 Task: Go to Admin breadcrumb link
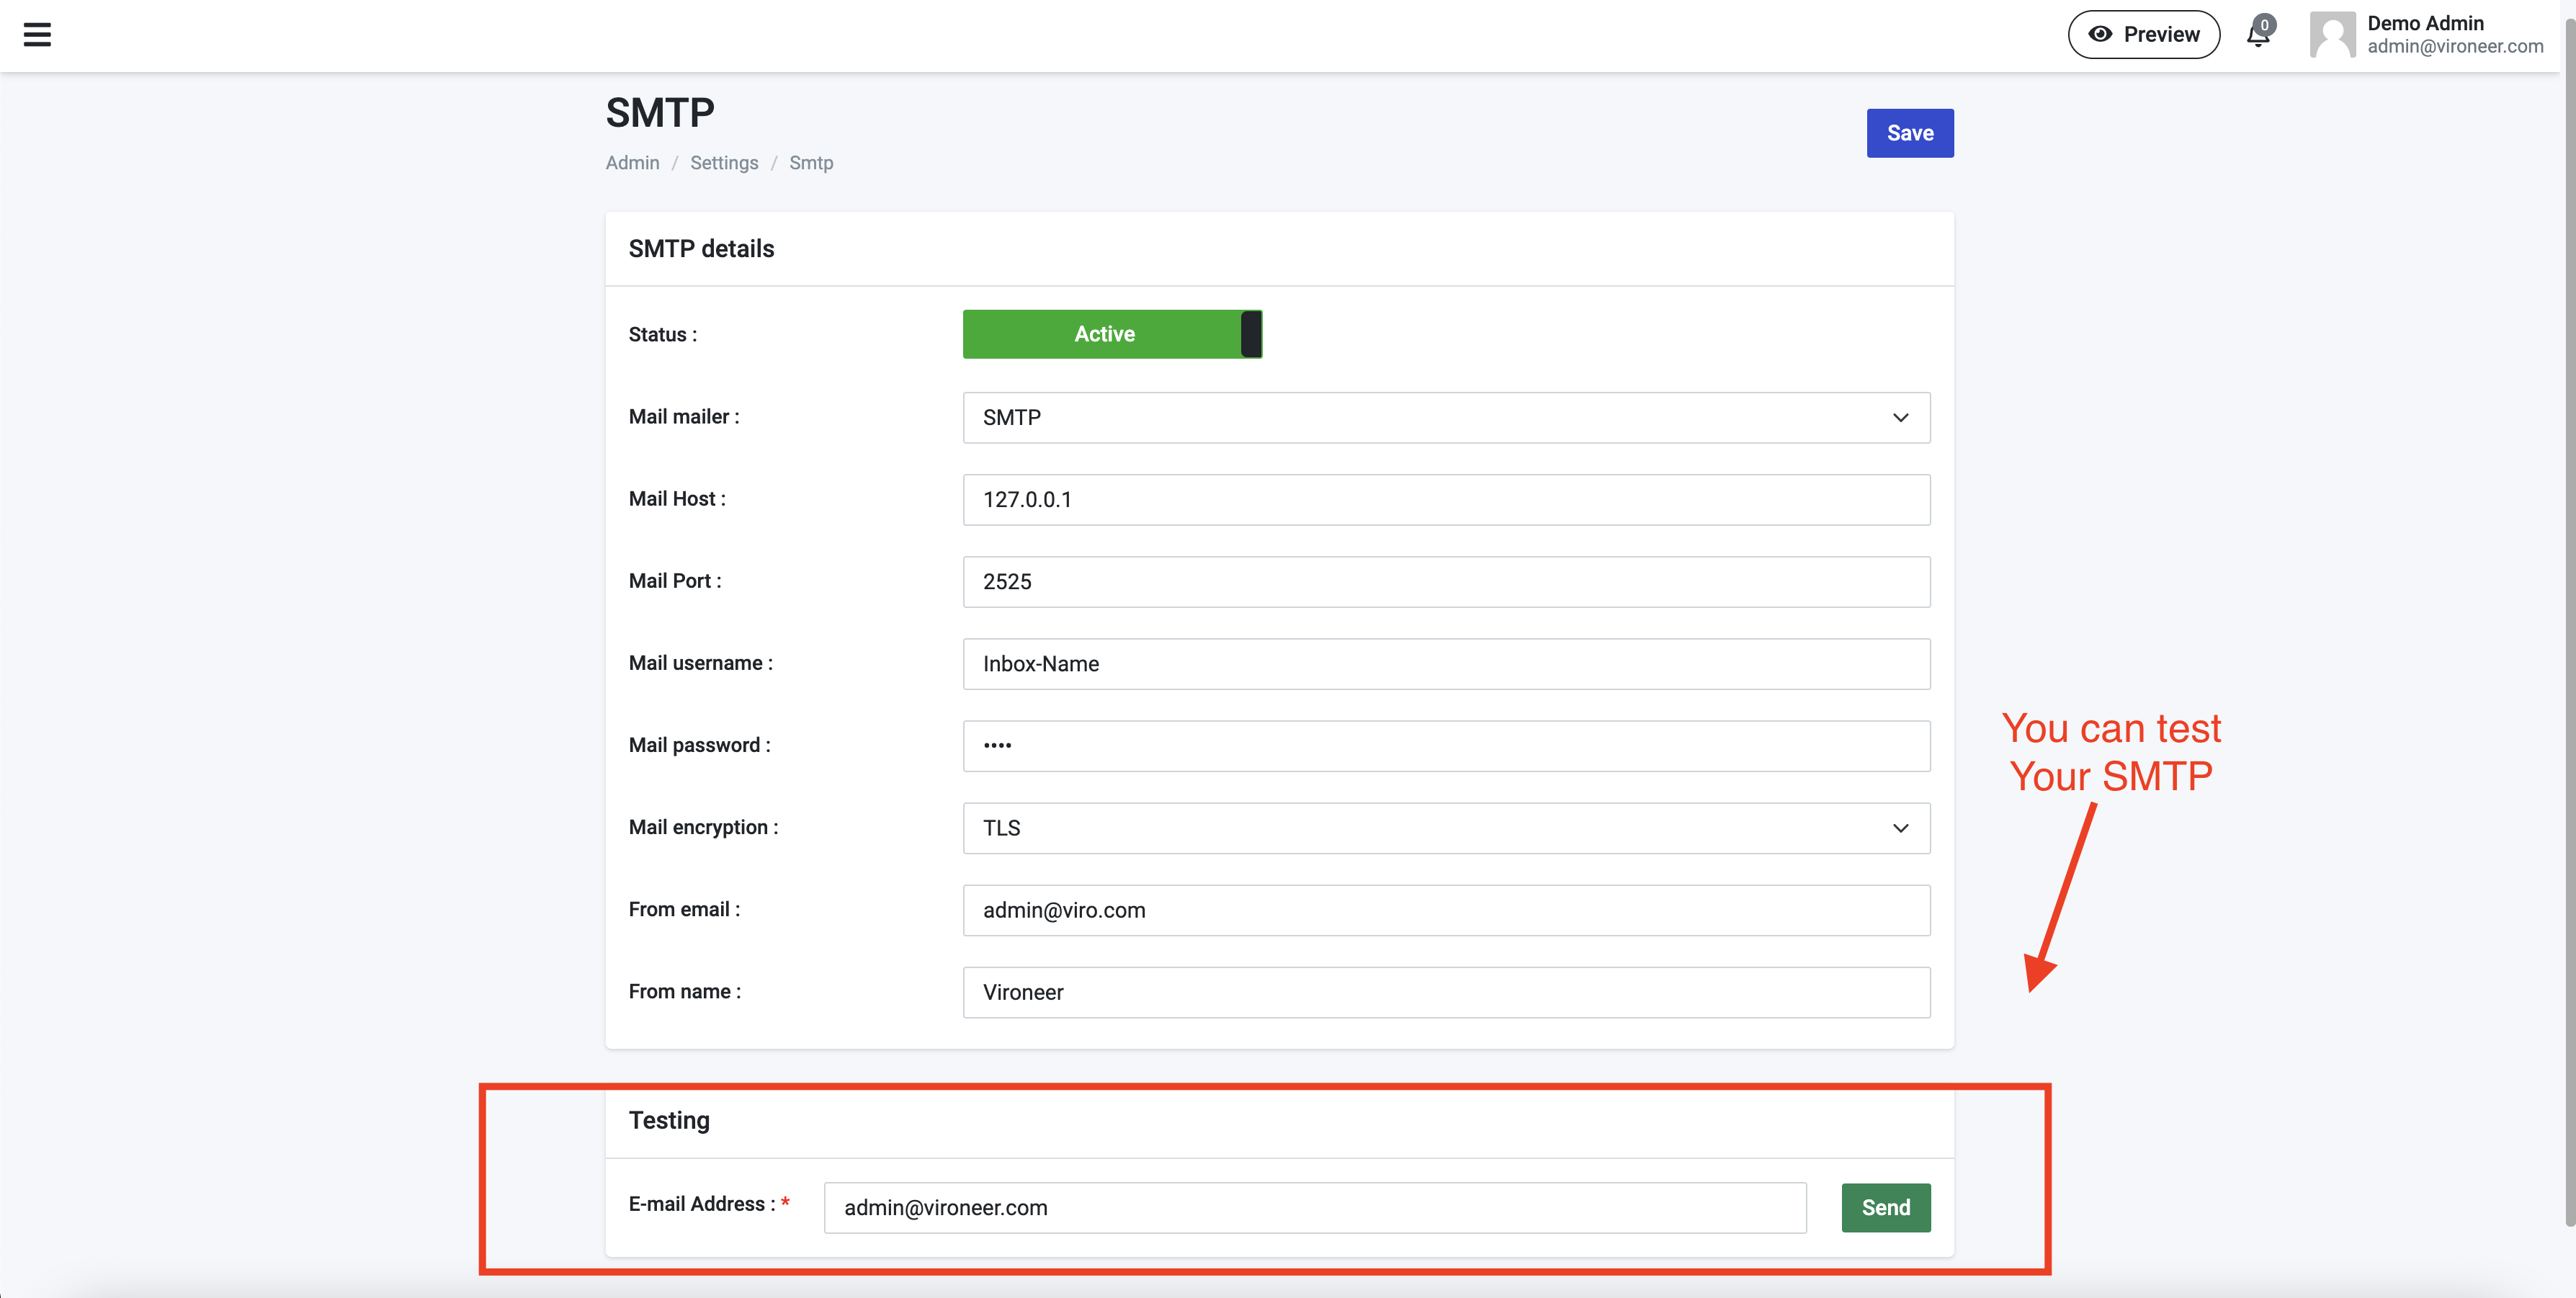[x=632, y=163]
